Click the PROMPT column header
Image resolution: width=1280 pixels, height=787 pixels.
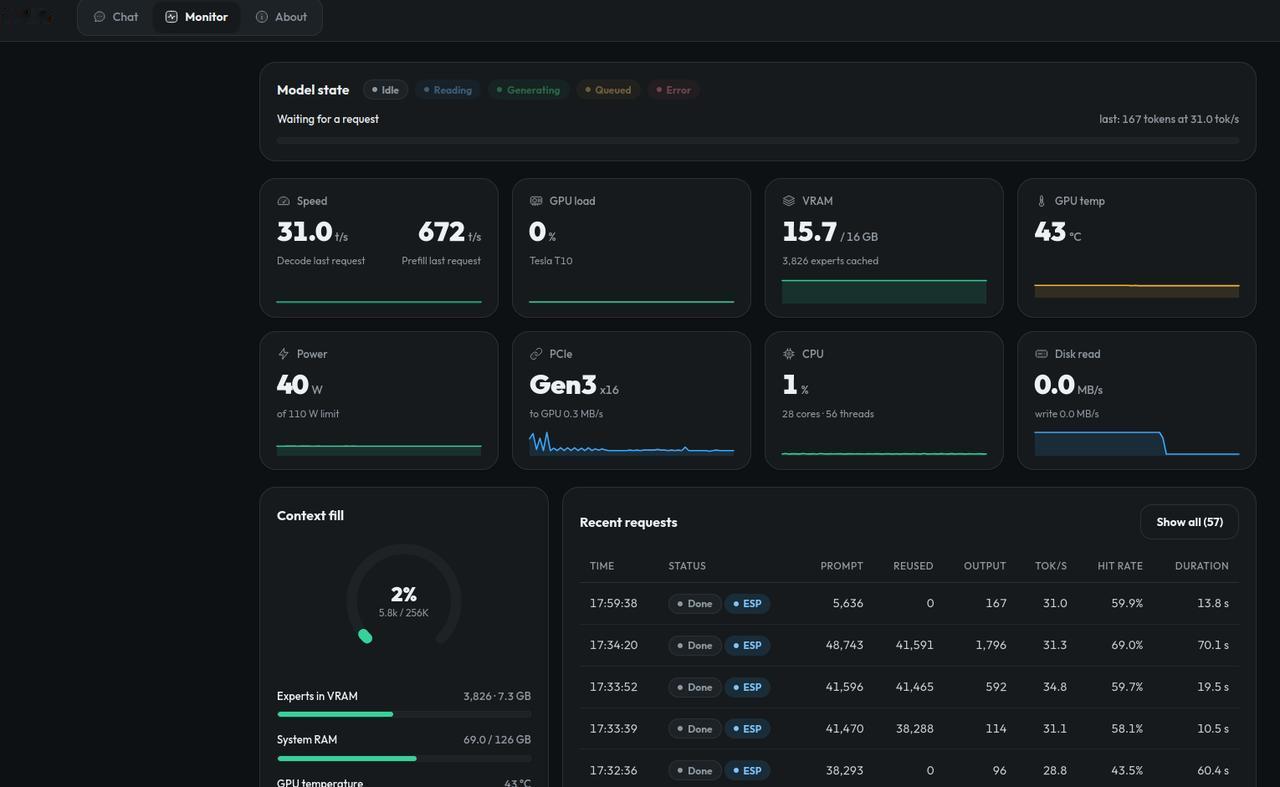point(842,566)
